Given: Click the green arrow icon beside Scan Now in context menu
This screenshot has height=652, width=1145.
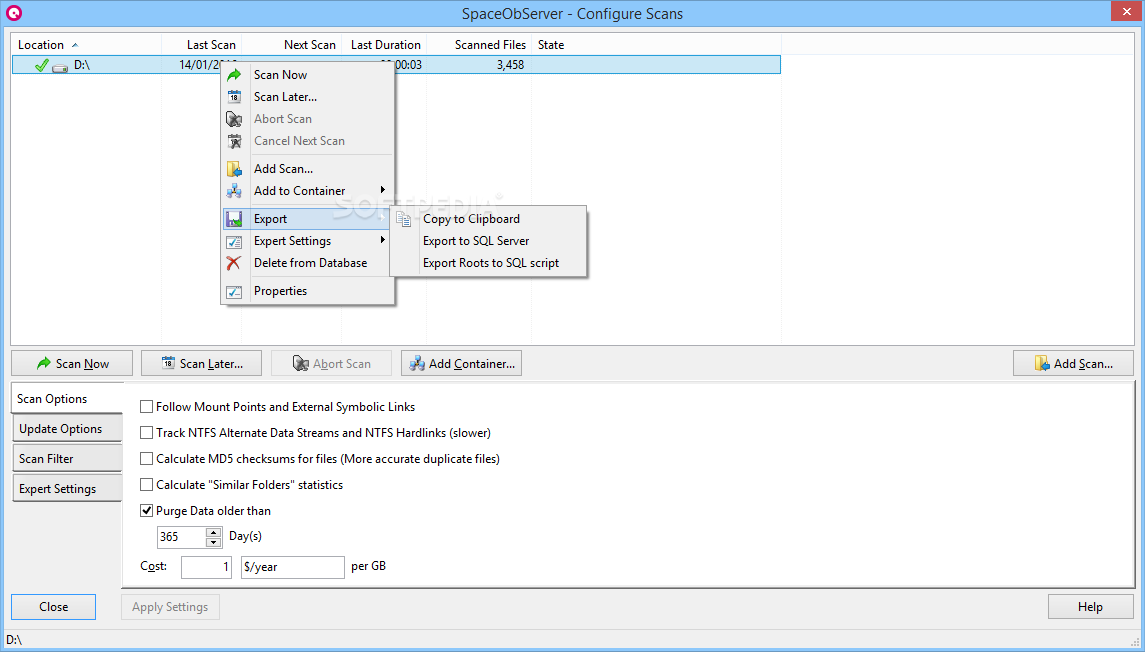Looking at the screenshot, I should pyautogui.click(x=234, y=74).
